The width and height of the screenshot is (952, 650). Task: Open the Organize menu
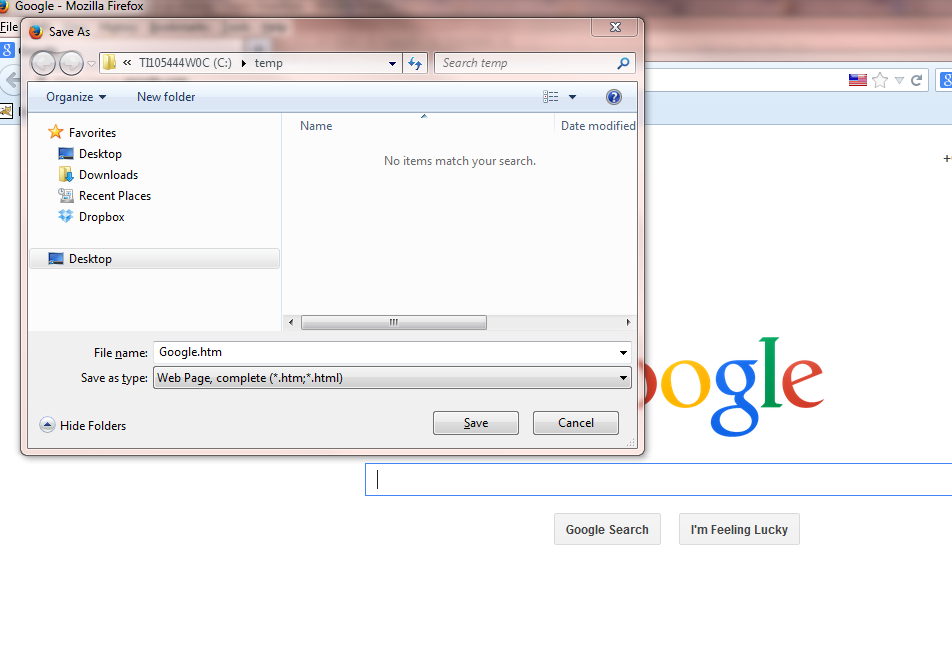coord(76,97)
